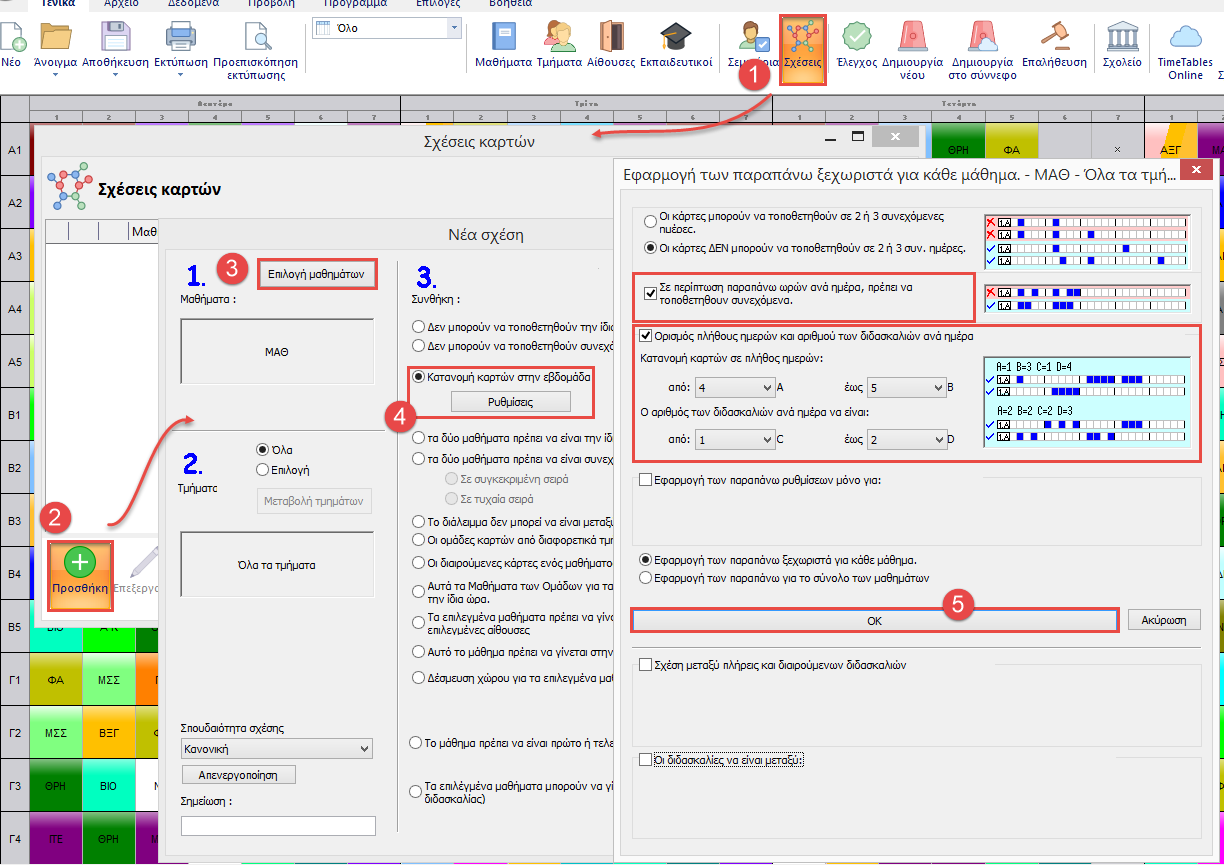
Task: Open the Σχολείο building icon
Action: pyautogui.click(x=1122, y=37)
